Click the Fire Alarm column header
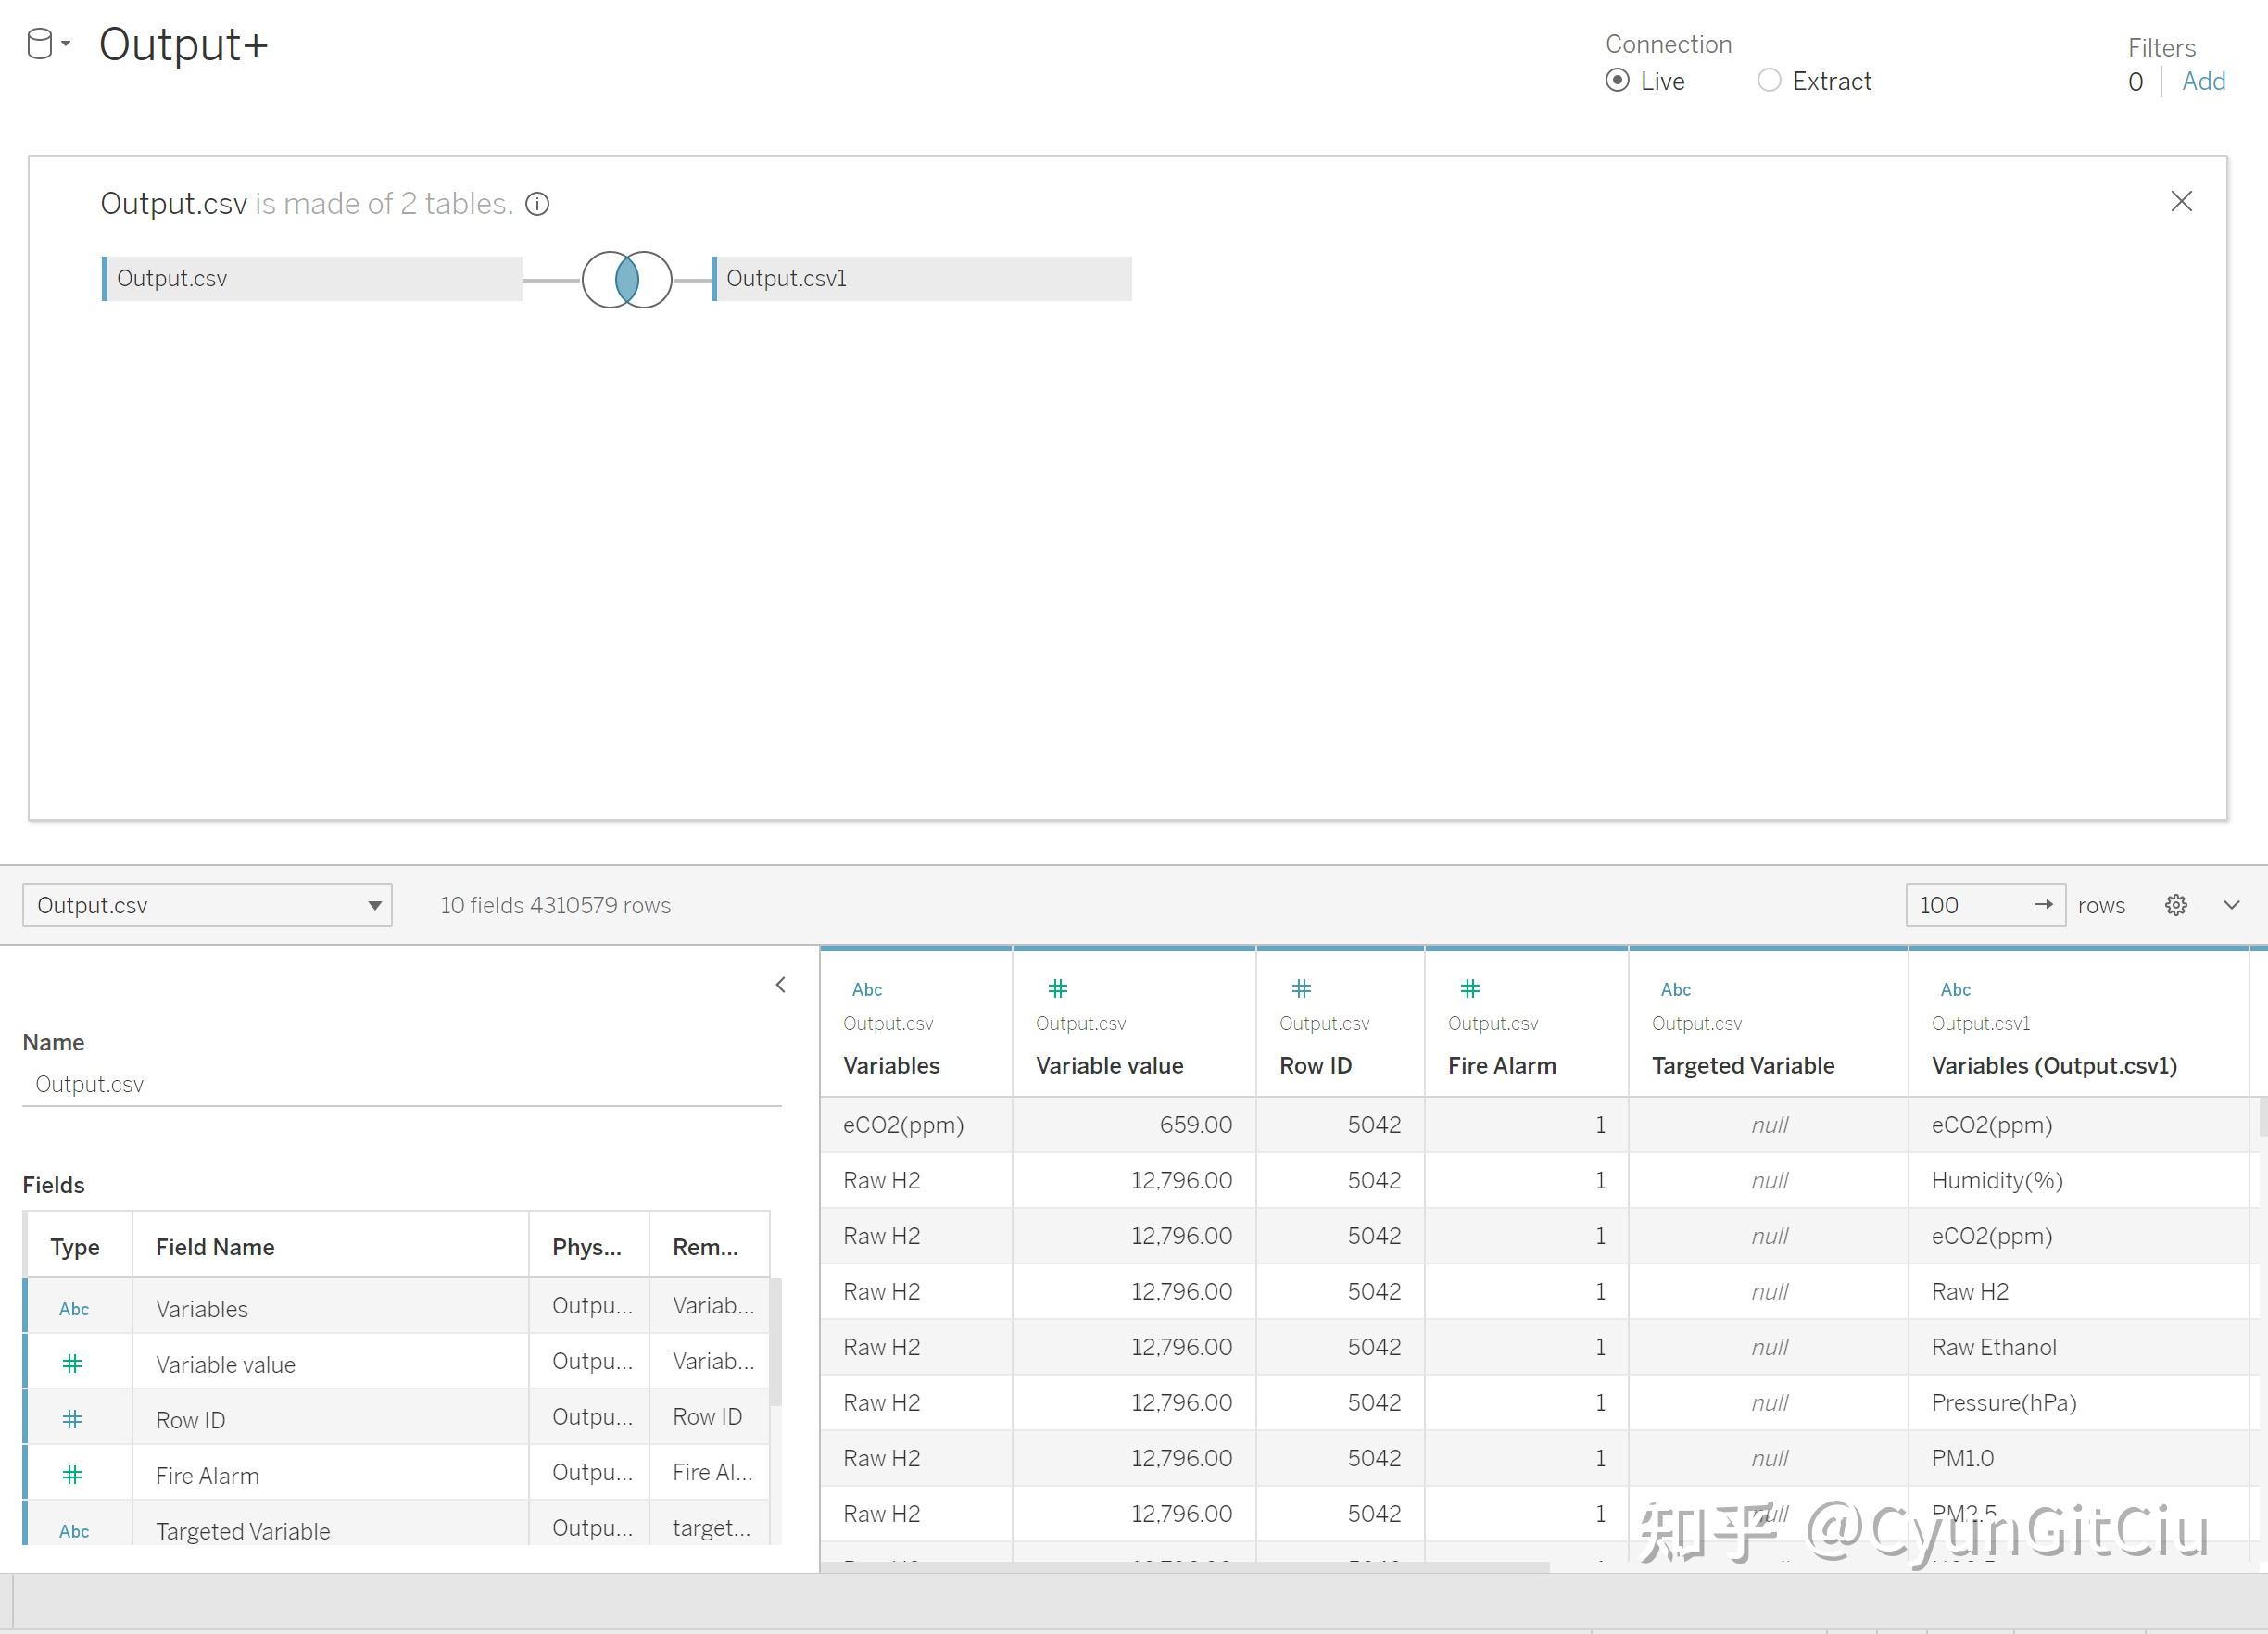 click(1501, 1066)
